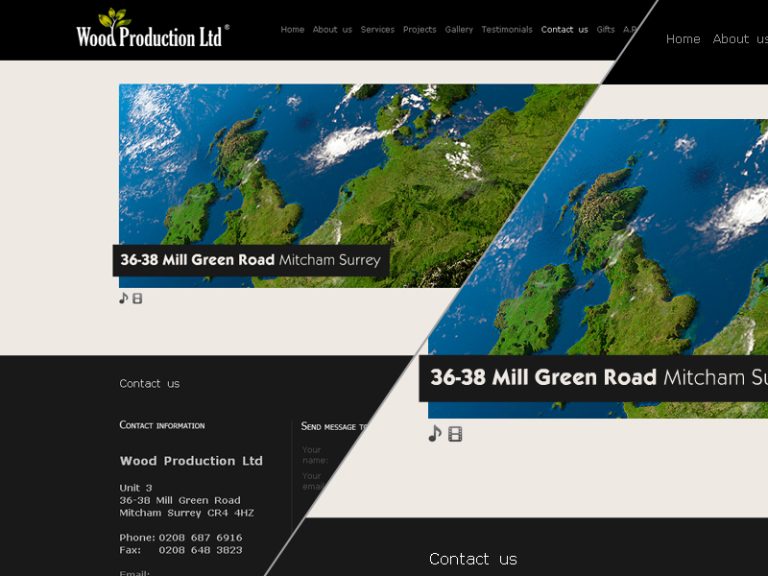
Task: Click the 'Contact information' heading
Action: [162, 425]
